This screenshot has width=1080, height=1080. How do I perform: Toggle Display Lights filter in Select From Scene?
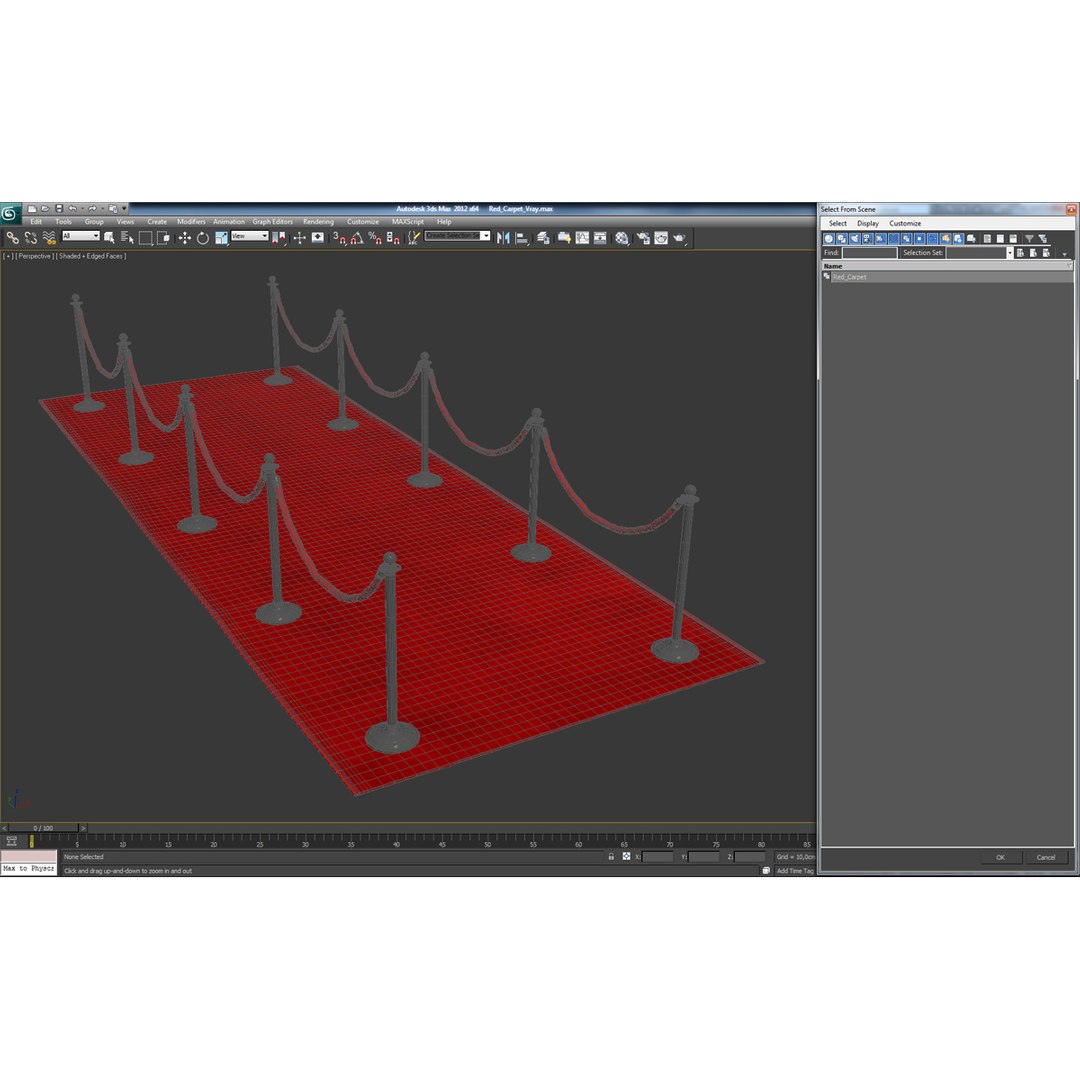855,238
